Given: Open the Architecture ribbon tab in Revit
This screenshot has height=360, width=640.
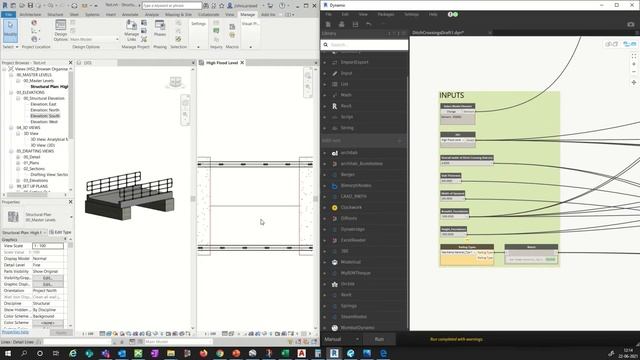Looking at the screenshot, I should pyautogui.click(x=30, y=14).
